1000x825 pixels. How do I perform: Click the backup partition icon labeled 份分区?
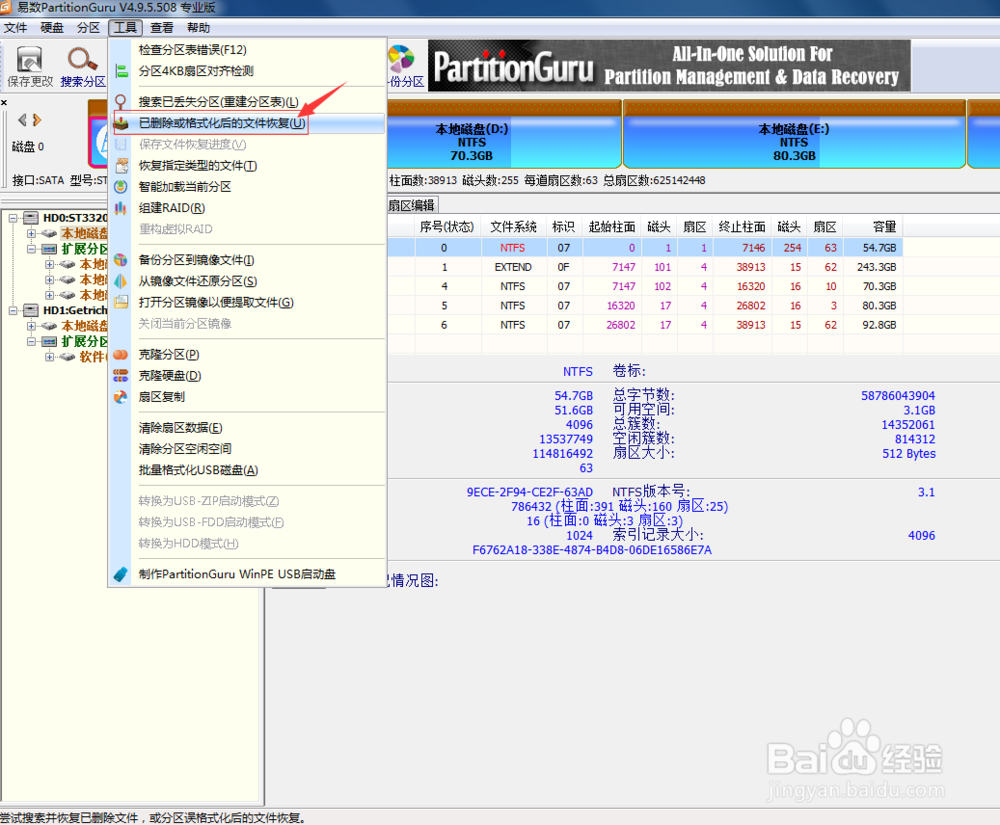pos(402,58)
